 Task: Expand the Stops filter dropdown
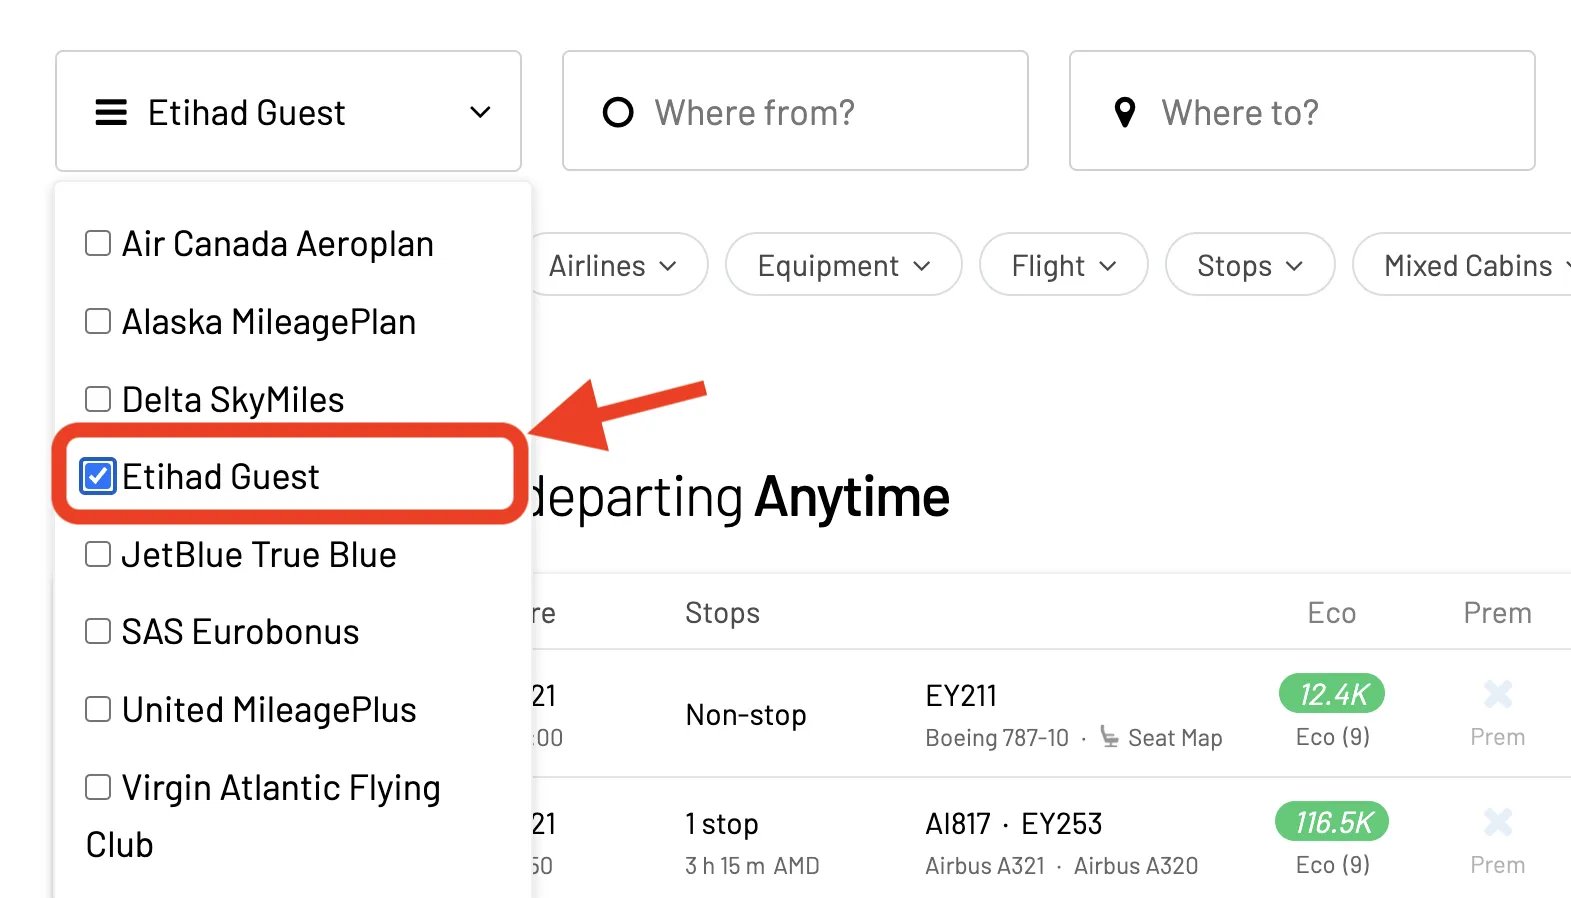[x=1250, y=265]
